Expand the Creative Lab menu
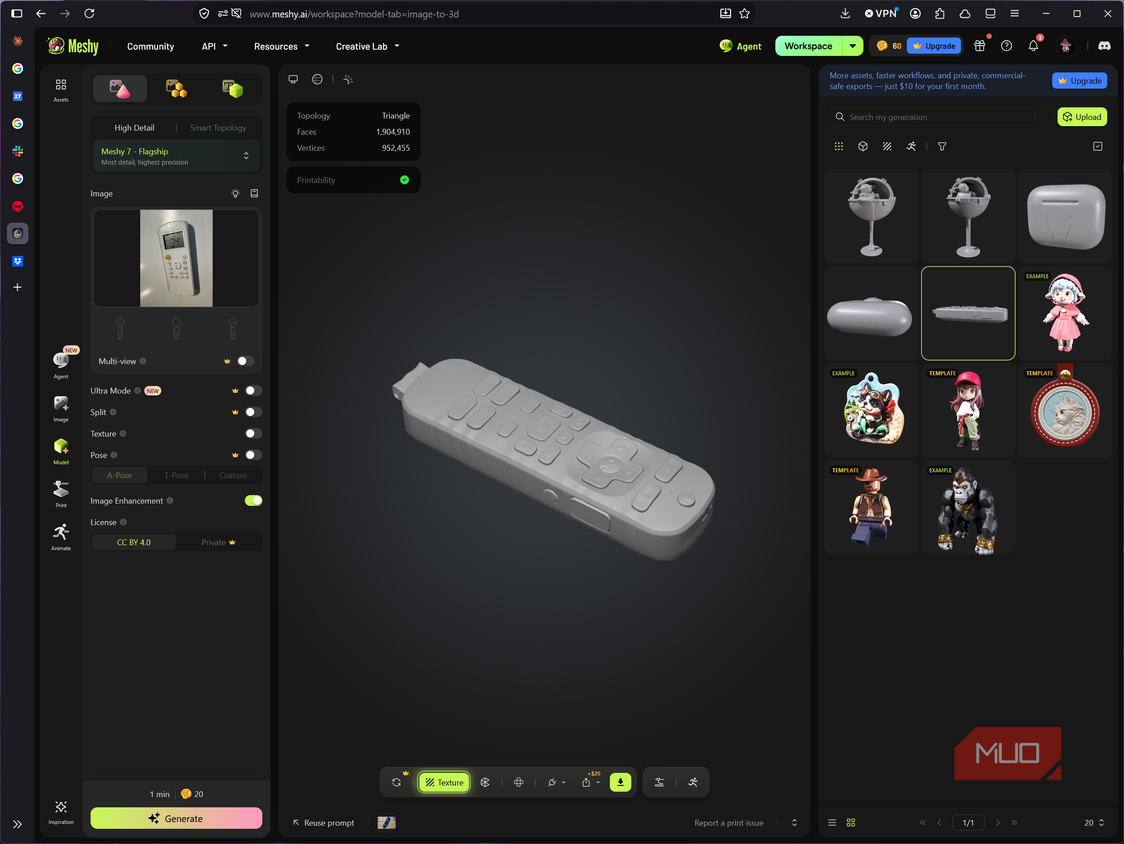The width and height of the screenshot is (1124, 844). pyautogui.click(x=368, y=46)
